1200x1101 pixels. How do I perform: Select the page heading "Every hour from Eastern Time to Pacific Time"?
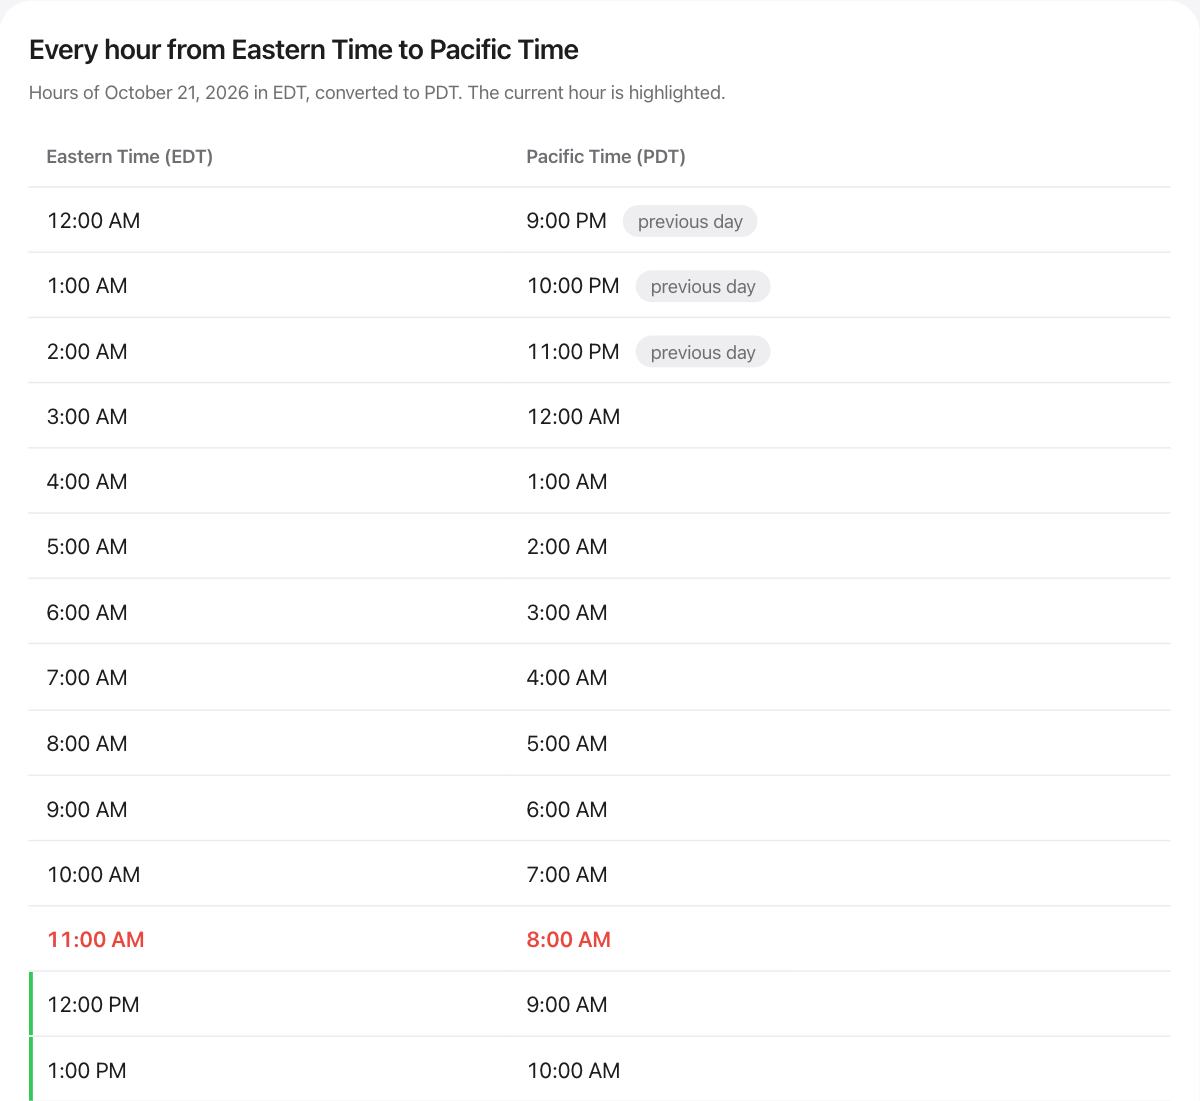tap(304, 50)
